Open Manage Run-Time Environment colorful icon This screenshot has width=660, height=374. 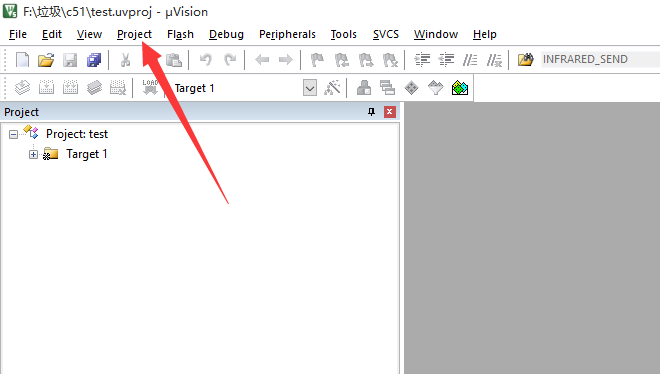(460, 88)
